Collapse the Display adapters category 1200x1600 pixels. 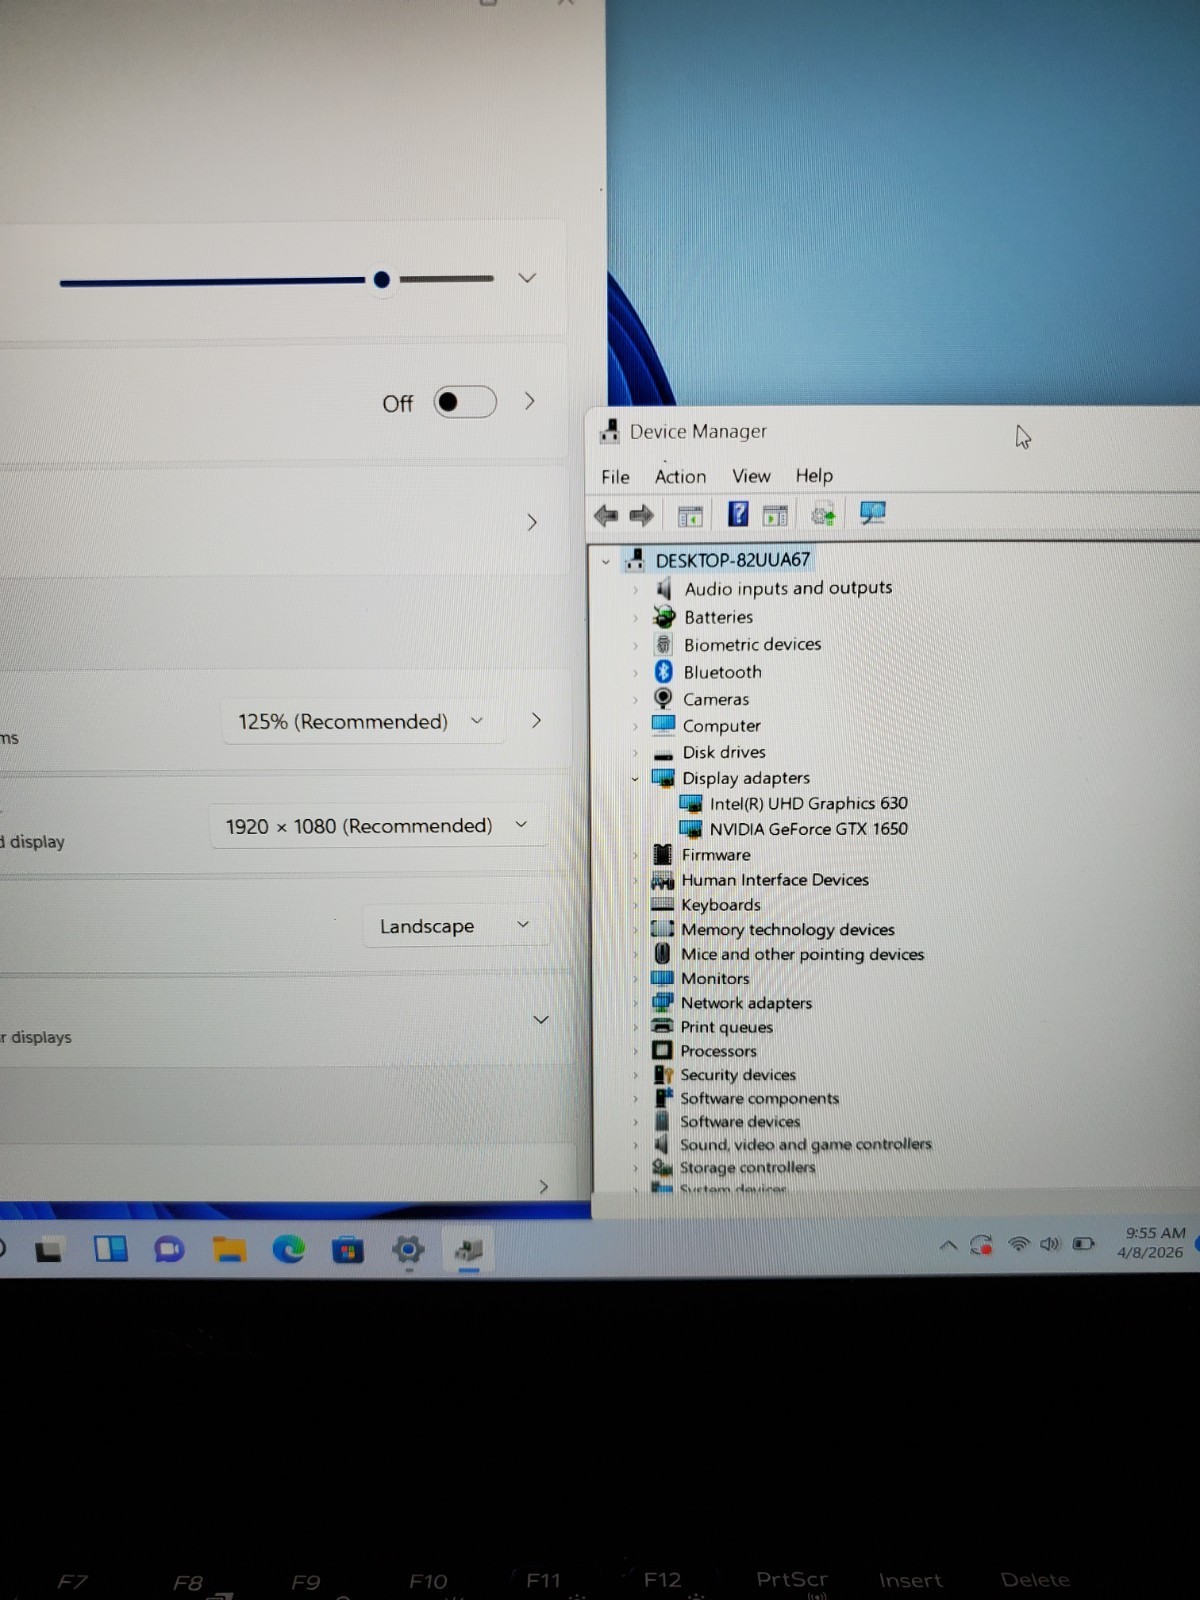coord(635,779)
